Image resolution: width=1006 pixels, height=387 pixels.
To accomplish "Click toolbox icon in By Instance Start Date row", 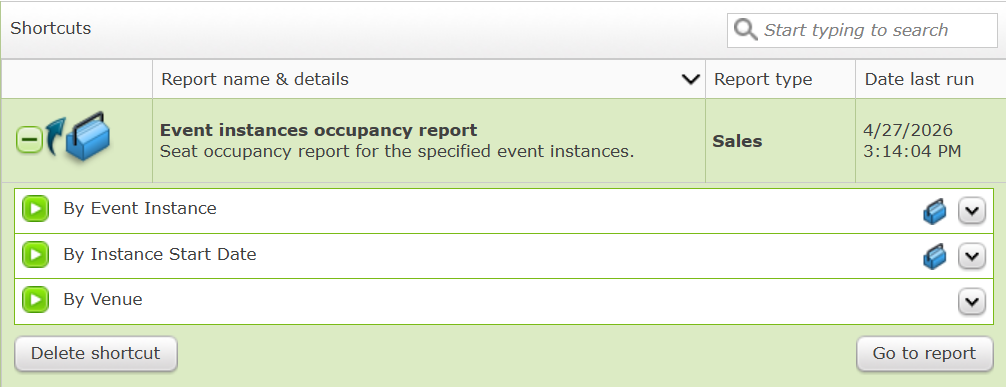I will point(935,257).
